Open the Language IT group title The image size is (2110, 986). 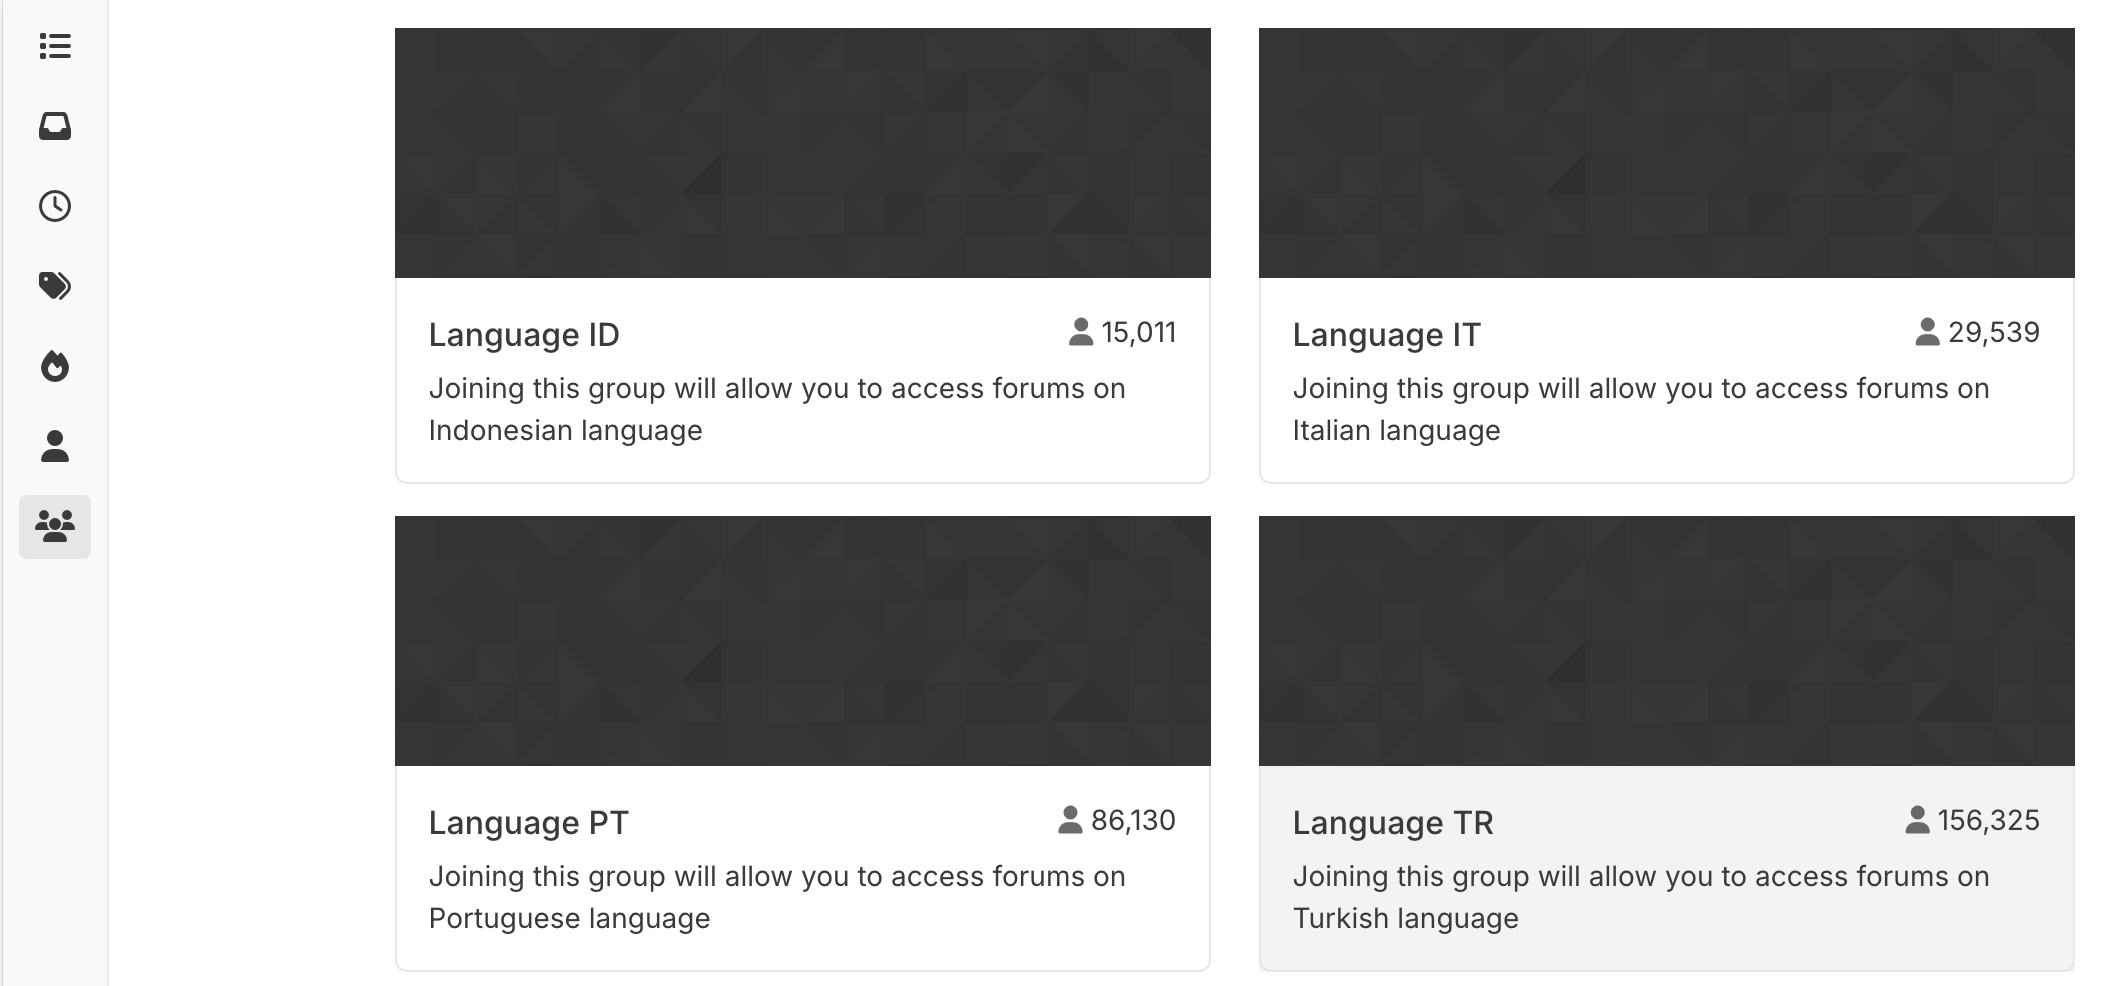[x=1386, y=335]
